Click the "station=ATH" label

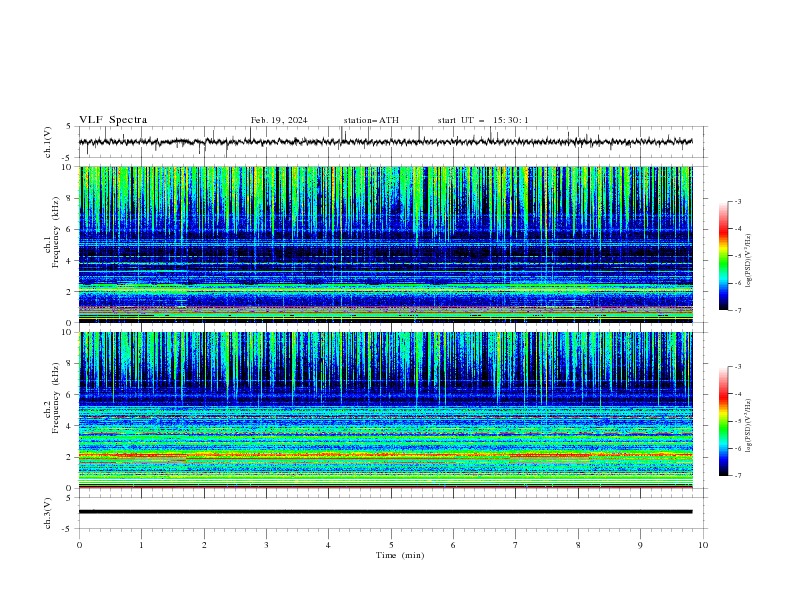coord(371,120)
